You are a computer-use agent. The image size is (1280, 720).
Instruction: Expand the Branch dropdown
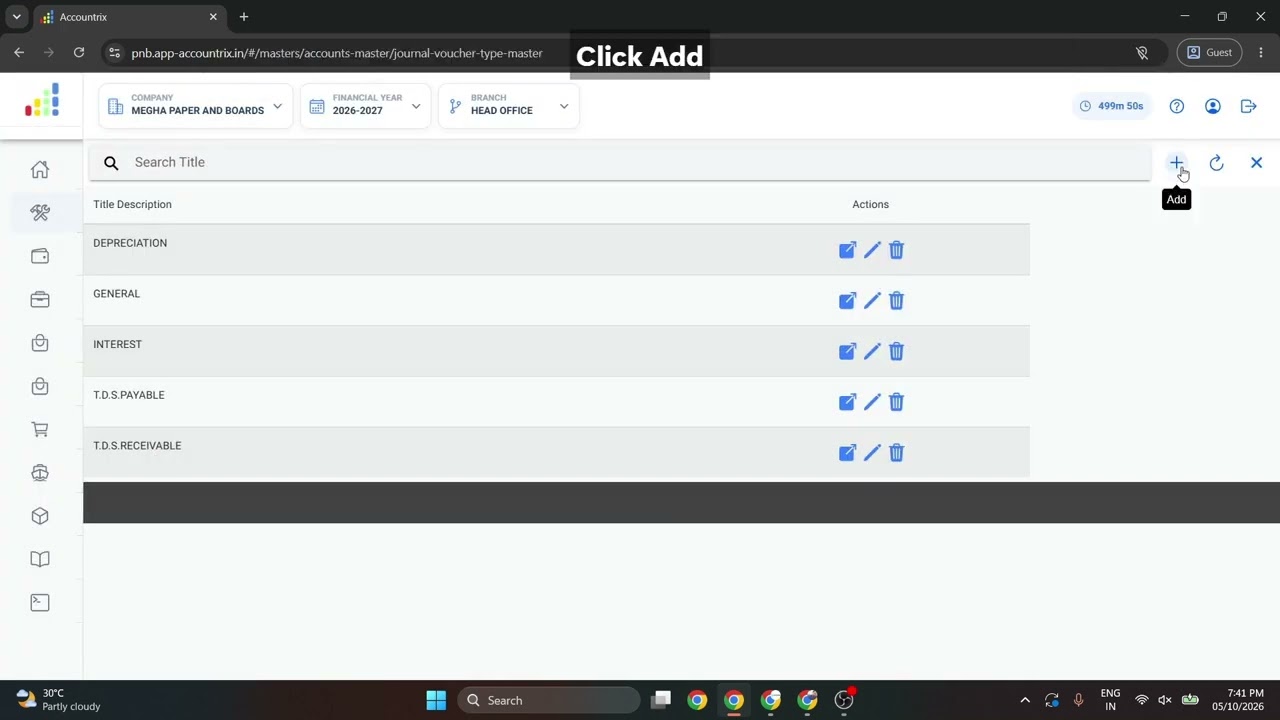pyautogui.click(x=508, y=105)
